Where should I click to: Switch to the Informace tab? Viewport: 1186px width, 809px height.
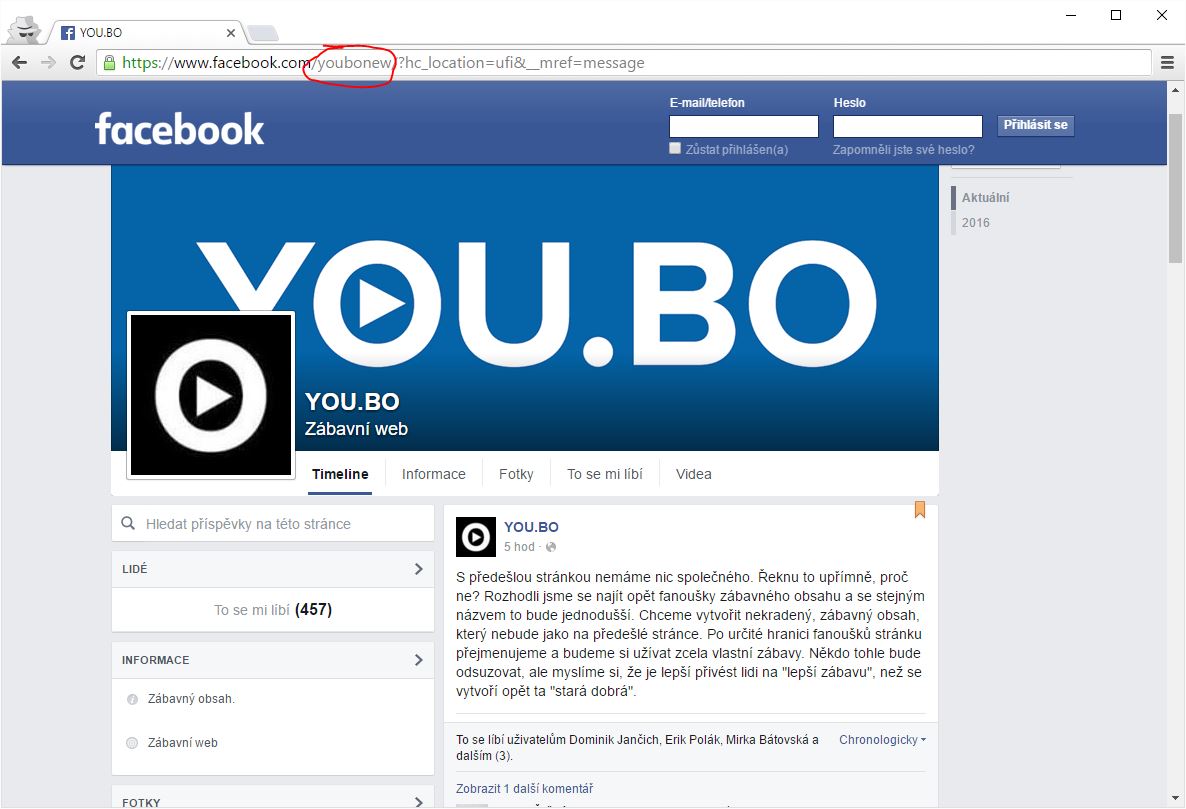433,474
